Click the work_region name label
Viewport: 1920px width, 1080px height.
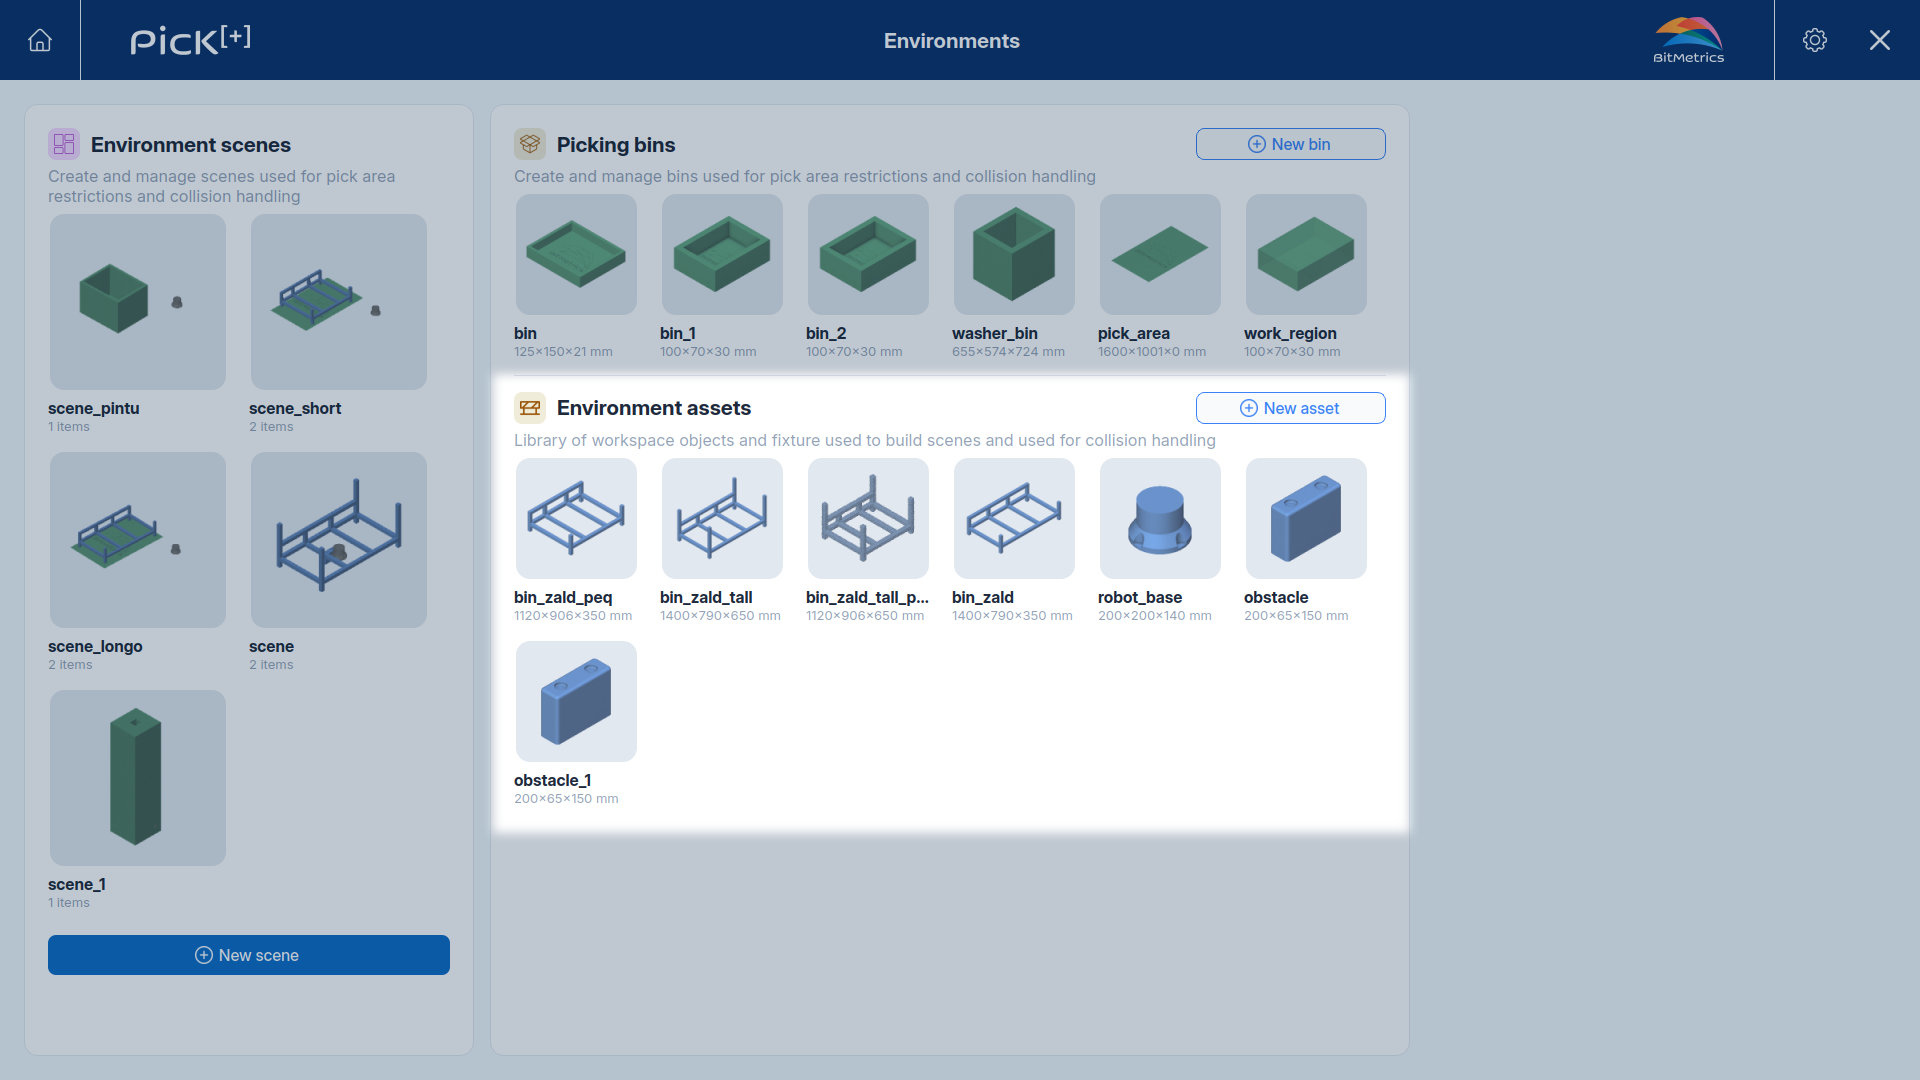(x=1290, y=333)
